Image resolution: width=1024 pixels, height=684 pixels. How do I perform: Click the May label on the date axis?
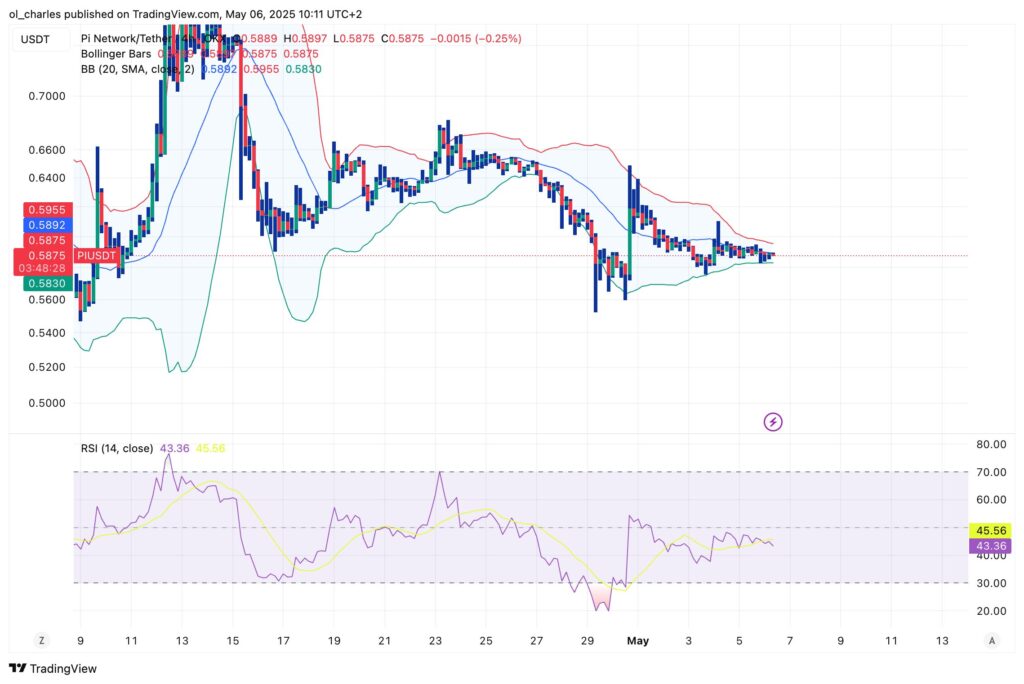tap(637, 640)
